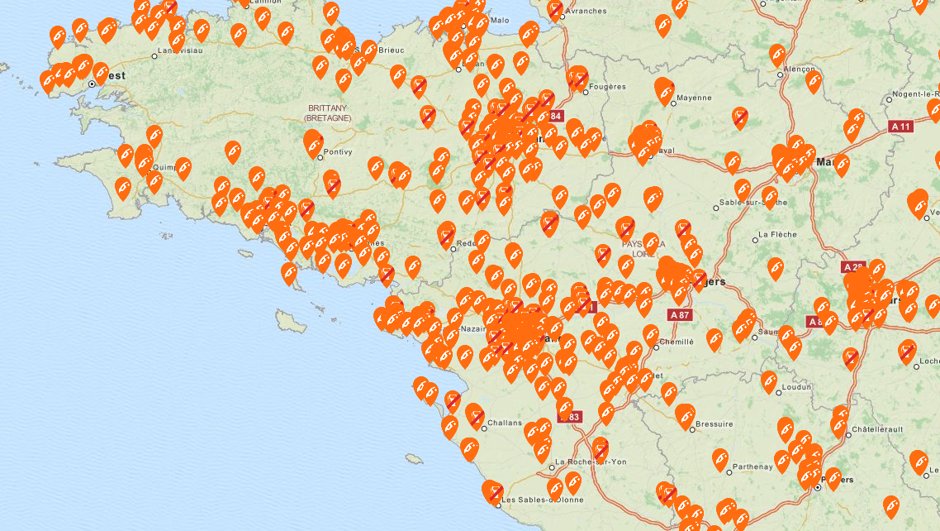Screen dimensions: 940x531
Task: Click the A 87 motorway shield
Action: click(679, 315)
